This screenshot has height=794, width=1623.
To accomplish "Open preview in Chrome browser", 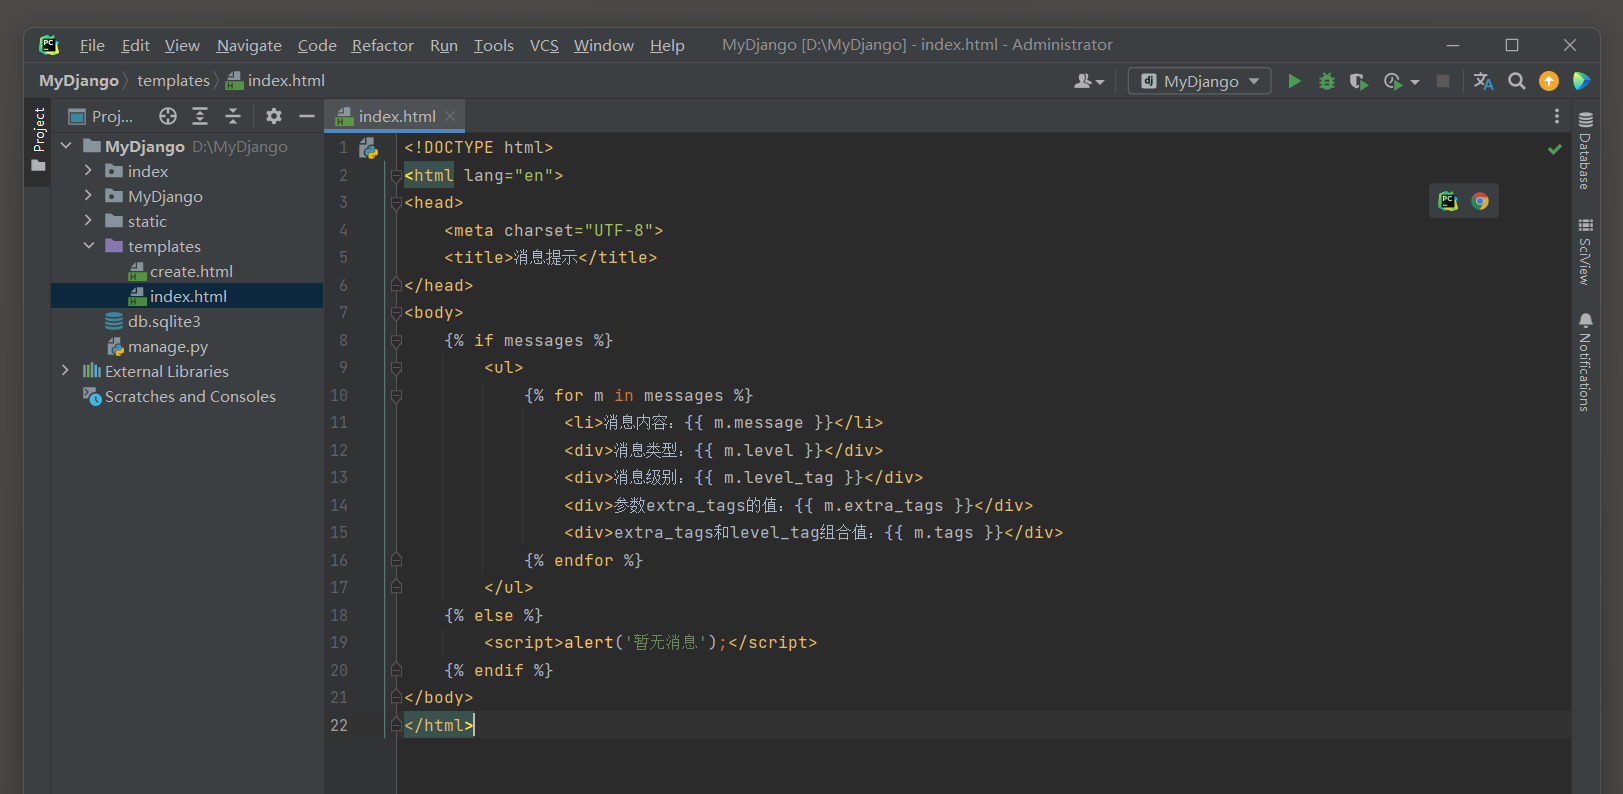I will 1480,201.
